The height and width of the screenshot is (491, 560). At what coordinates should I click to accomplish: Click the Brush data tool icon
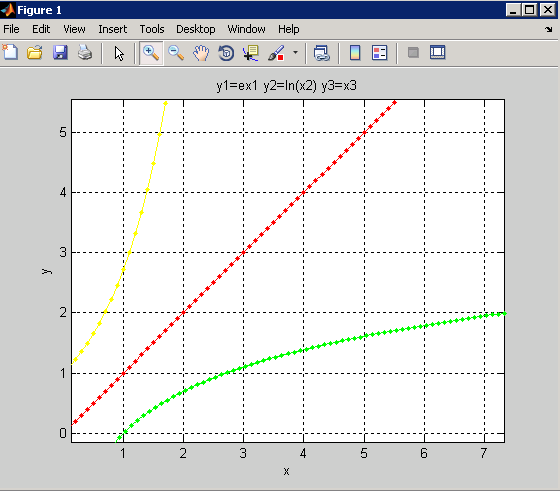coord(276,53)
